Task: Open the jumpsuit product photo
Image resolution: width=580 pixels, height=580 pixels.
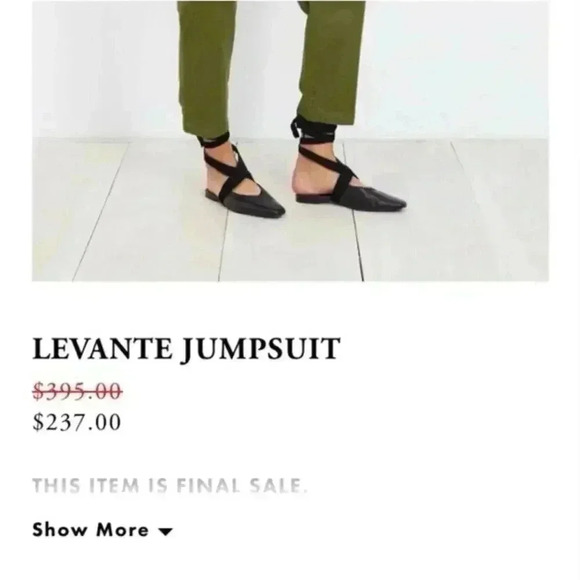Action: pyautogui.click(x=290, y=141)
